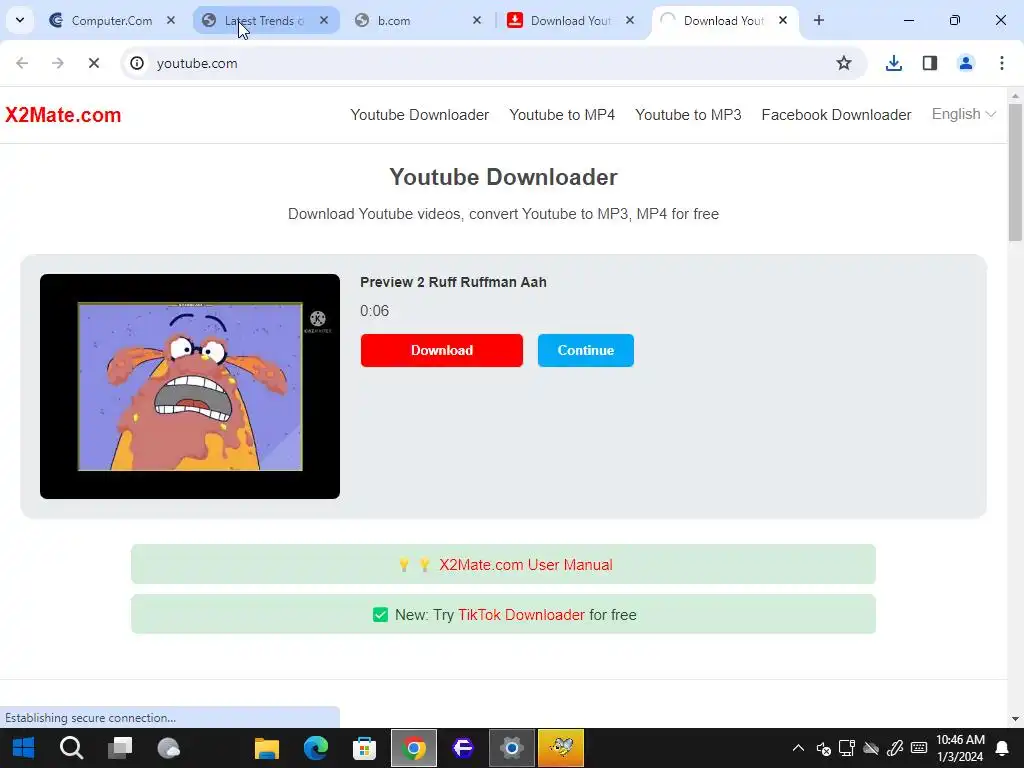This screenshot has width=1024, height=768.
Task: Open the tab search dropdown arrow
Action: click(20, 20)
